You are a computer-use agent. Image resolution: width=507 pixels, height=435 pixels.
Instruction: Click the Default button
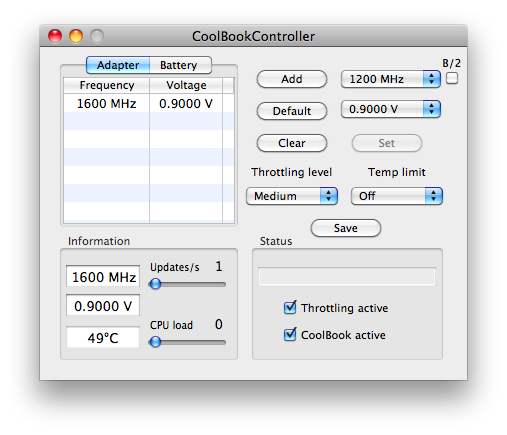click(x=292, y=111)
